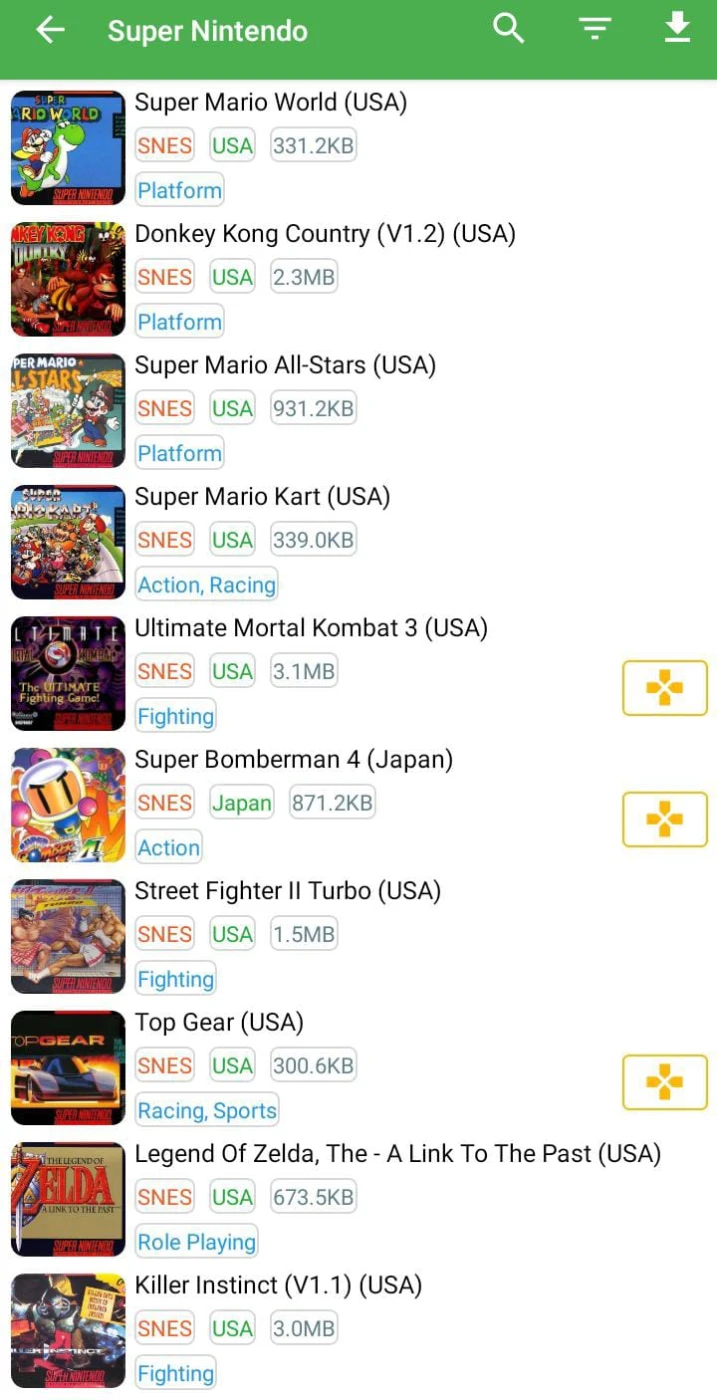Tap the 871.2KB size tag

pyautogui.click(x=331, y=803)
